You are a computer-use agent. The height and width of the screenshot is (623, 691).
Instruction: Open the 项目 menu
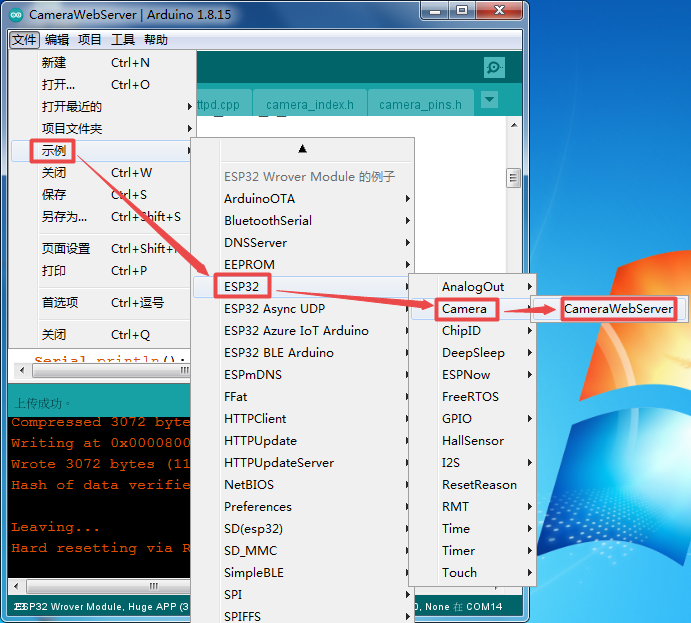click(90, 40)
